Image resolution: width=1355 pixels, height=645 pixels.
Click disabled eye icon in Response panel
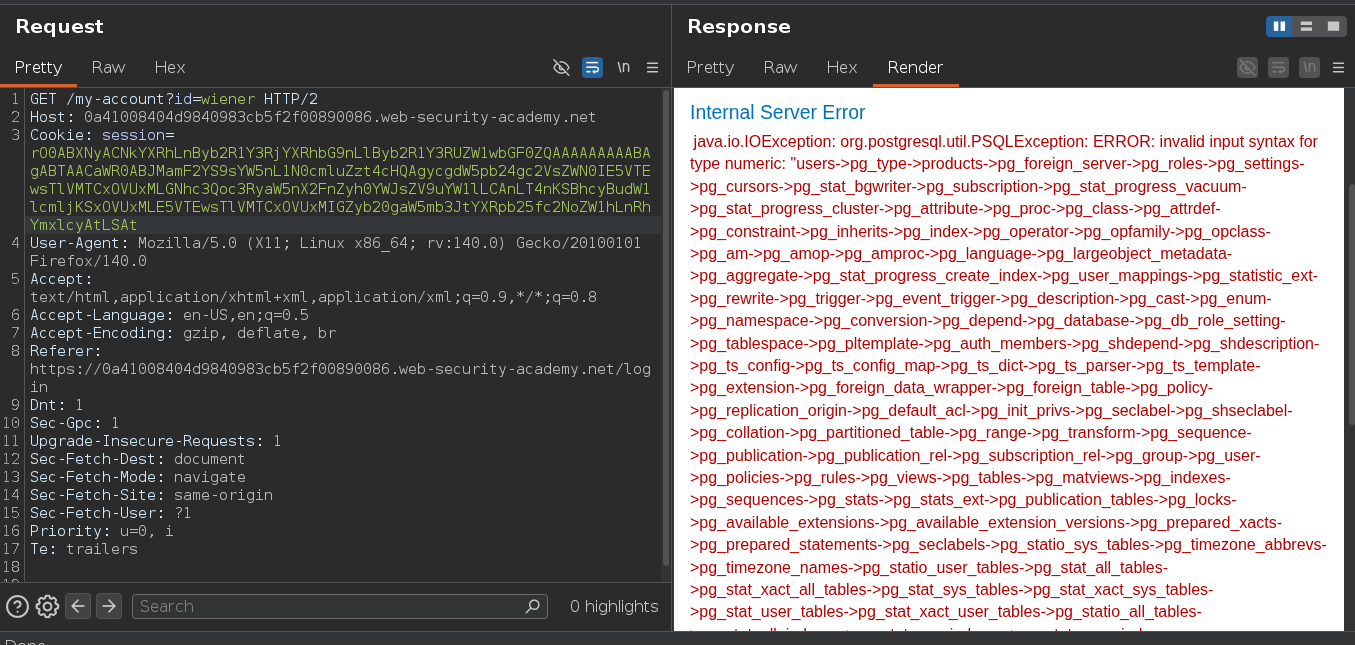(x=1247, y=67)
